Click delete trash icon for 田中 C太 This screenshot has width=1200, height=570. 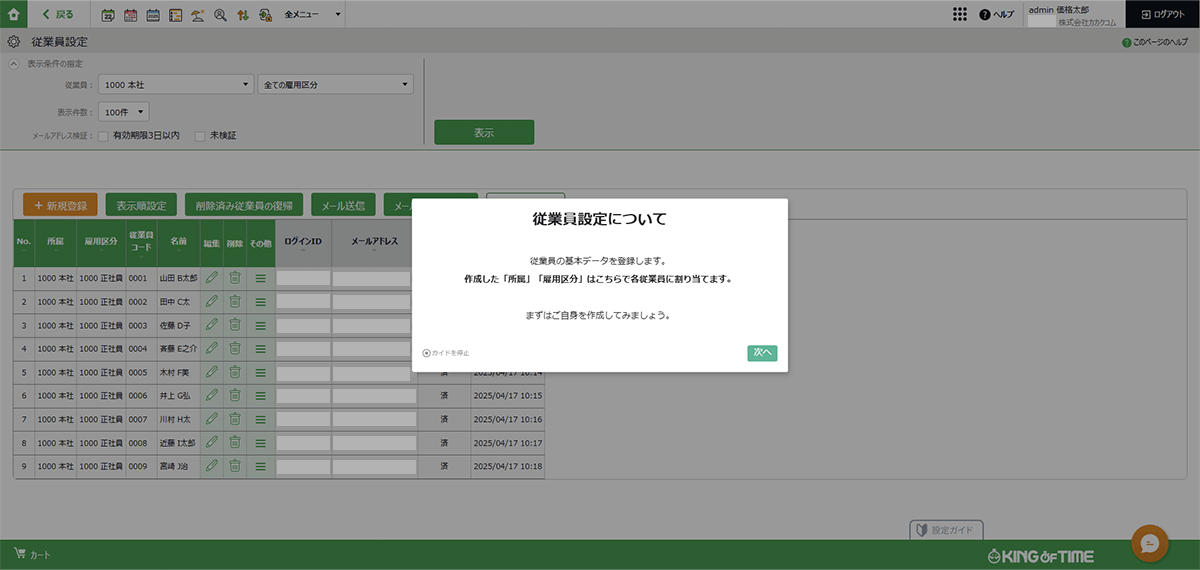tap(234, 302)
